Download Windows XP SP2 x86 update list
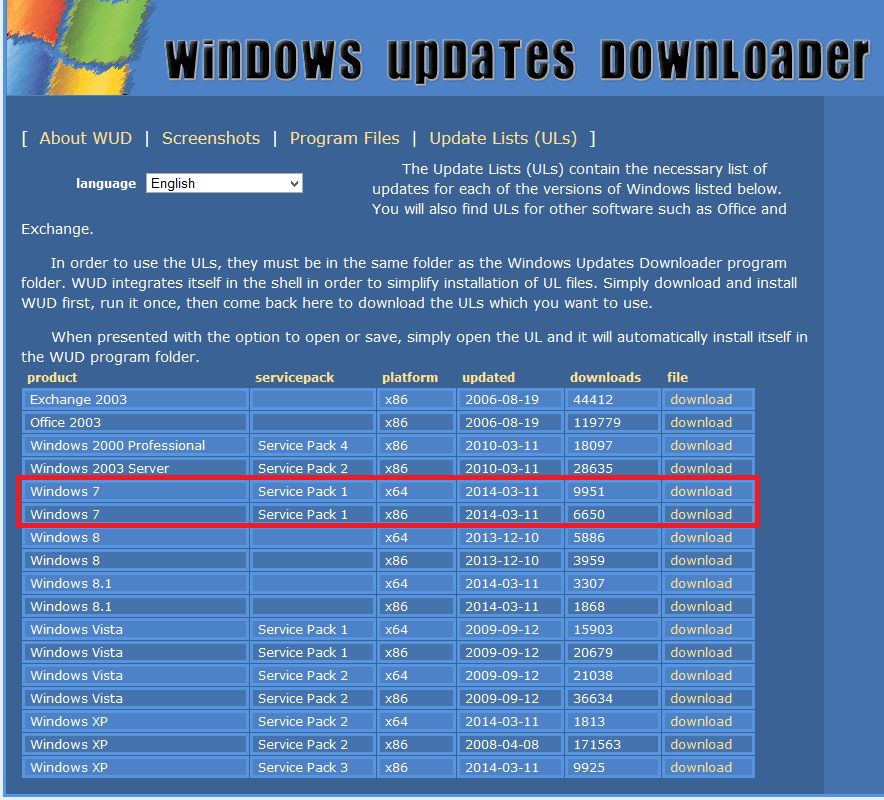Viewport: 884px width, 800px height. 701,744
